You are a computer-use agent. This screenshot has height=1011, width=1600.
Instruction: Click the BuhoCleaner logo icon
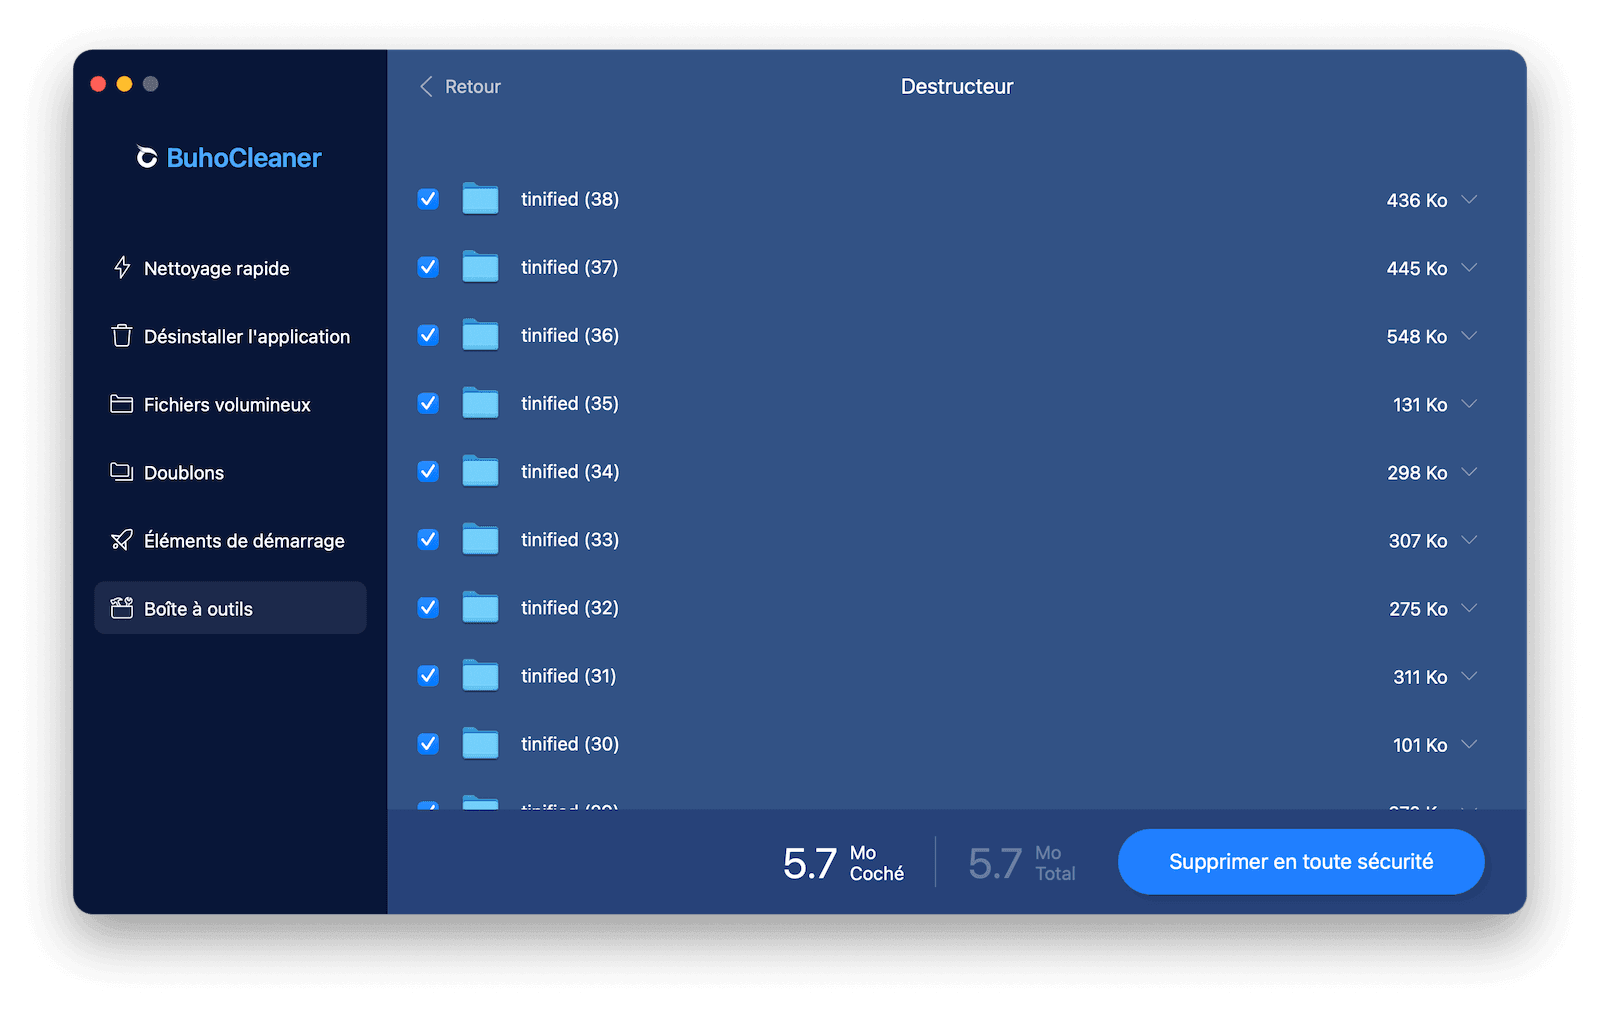[146, 157]
